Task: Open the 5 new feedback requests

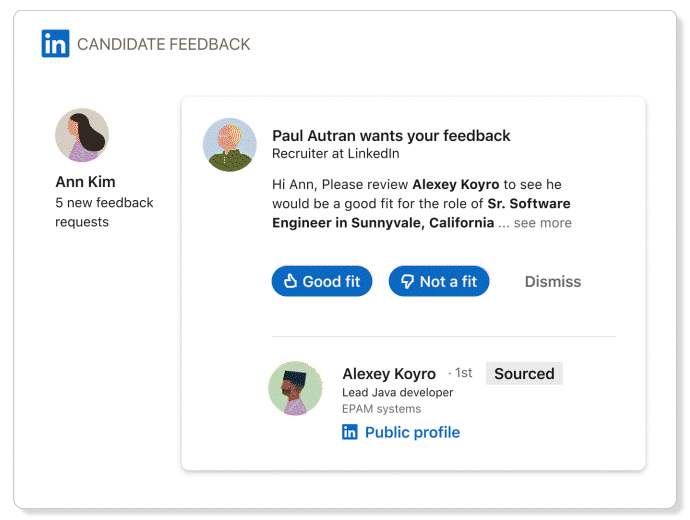Action: 104,212
